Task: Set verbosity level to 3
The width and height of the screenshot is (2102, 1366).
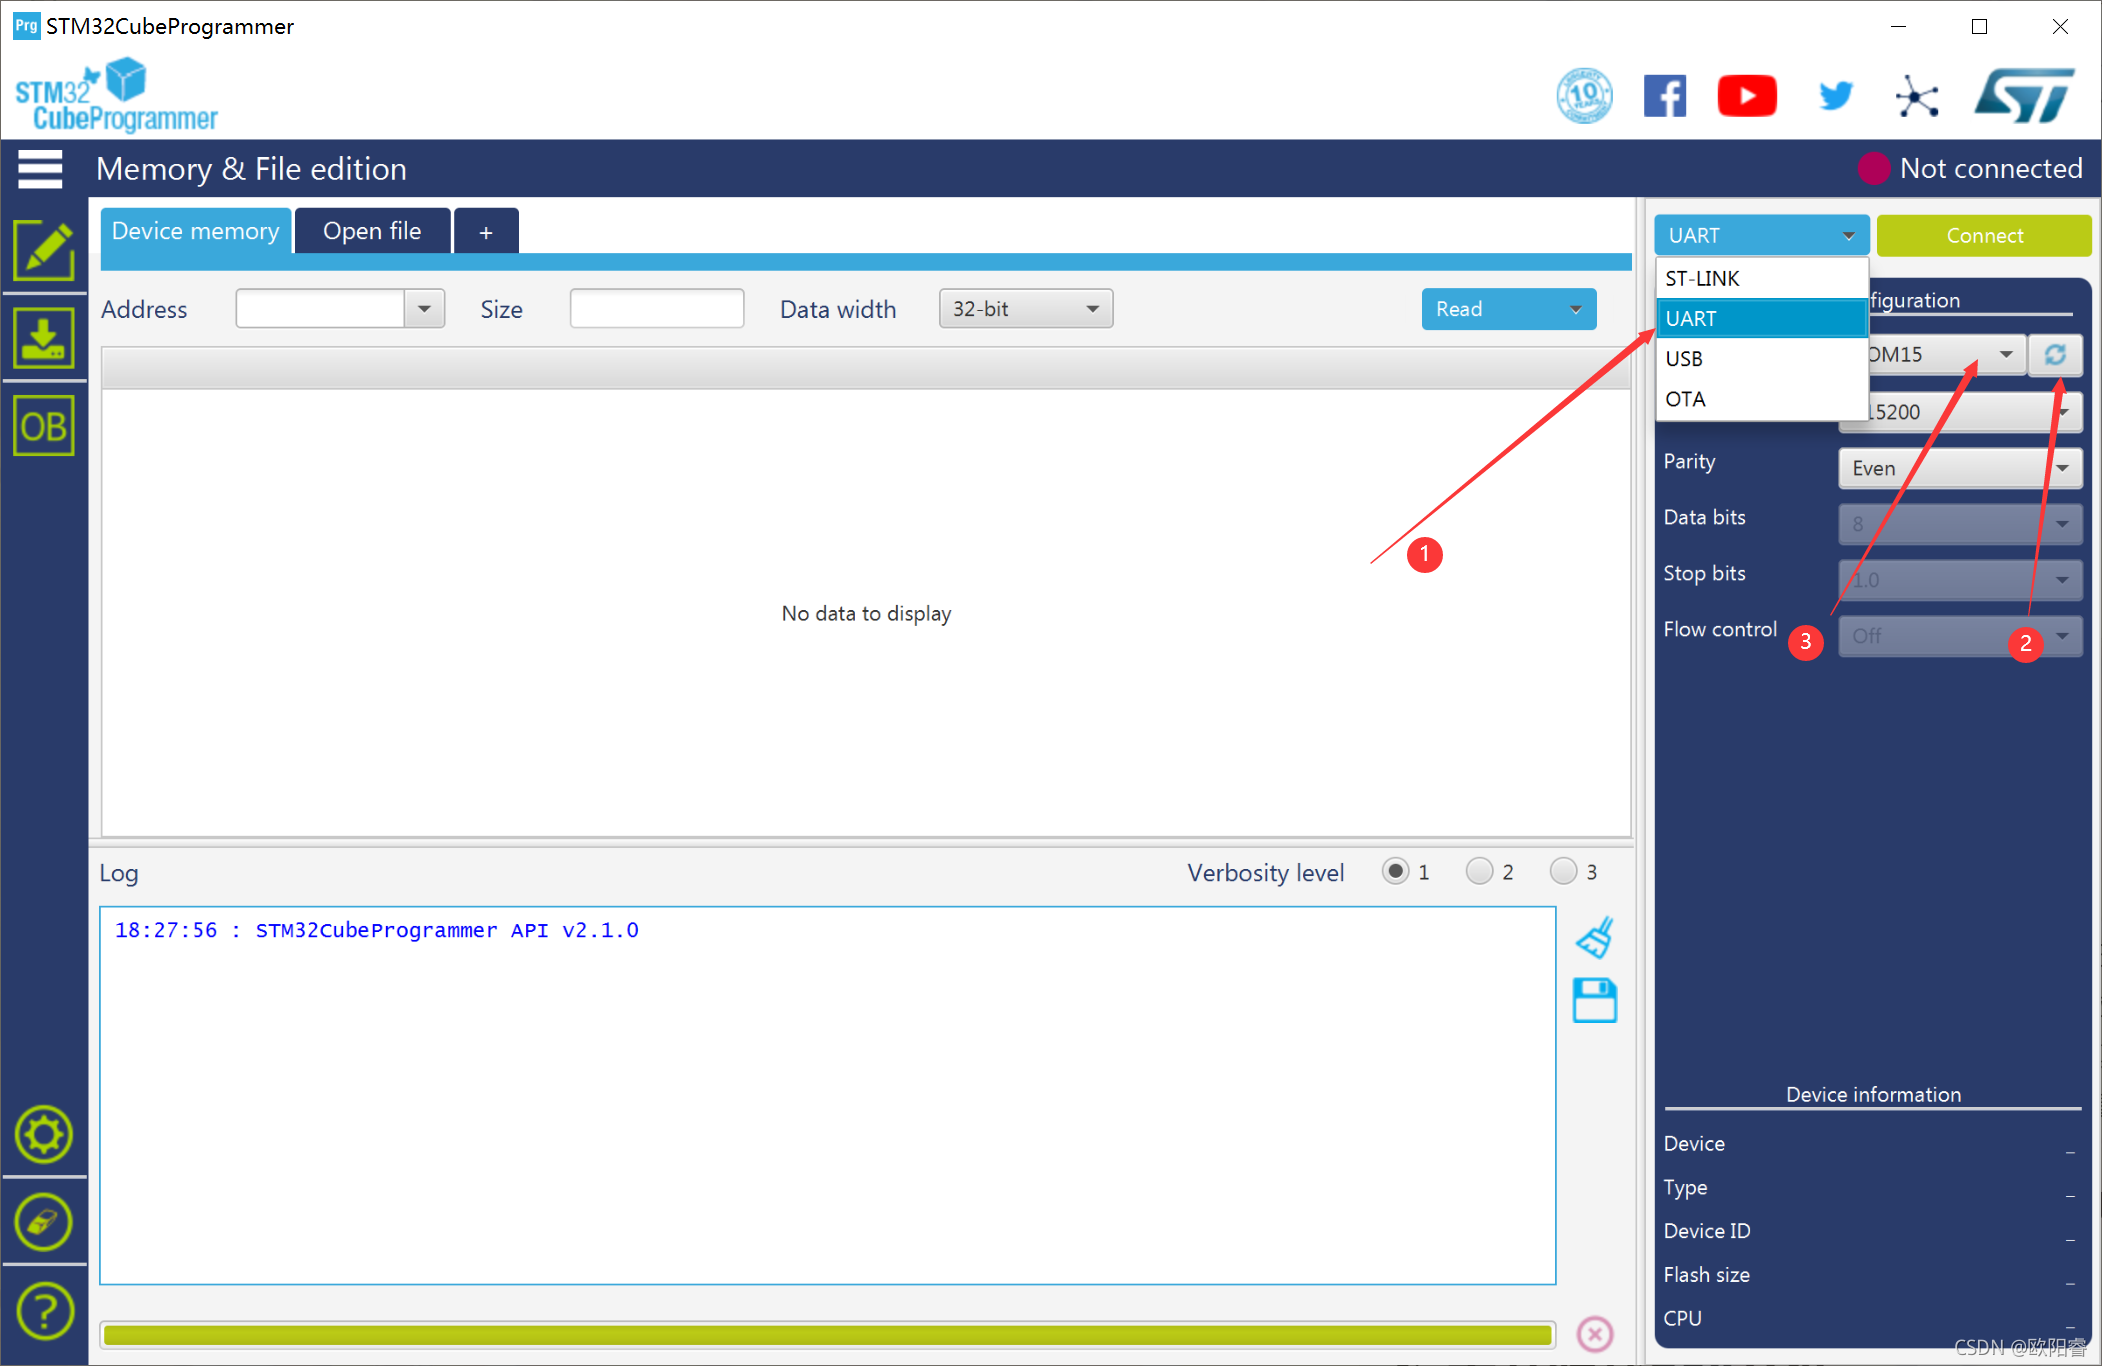Action: [1563, 871]
